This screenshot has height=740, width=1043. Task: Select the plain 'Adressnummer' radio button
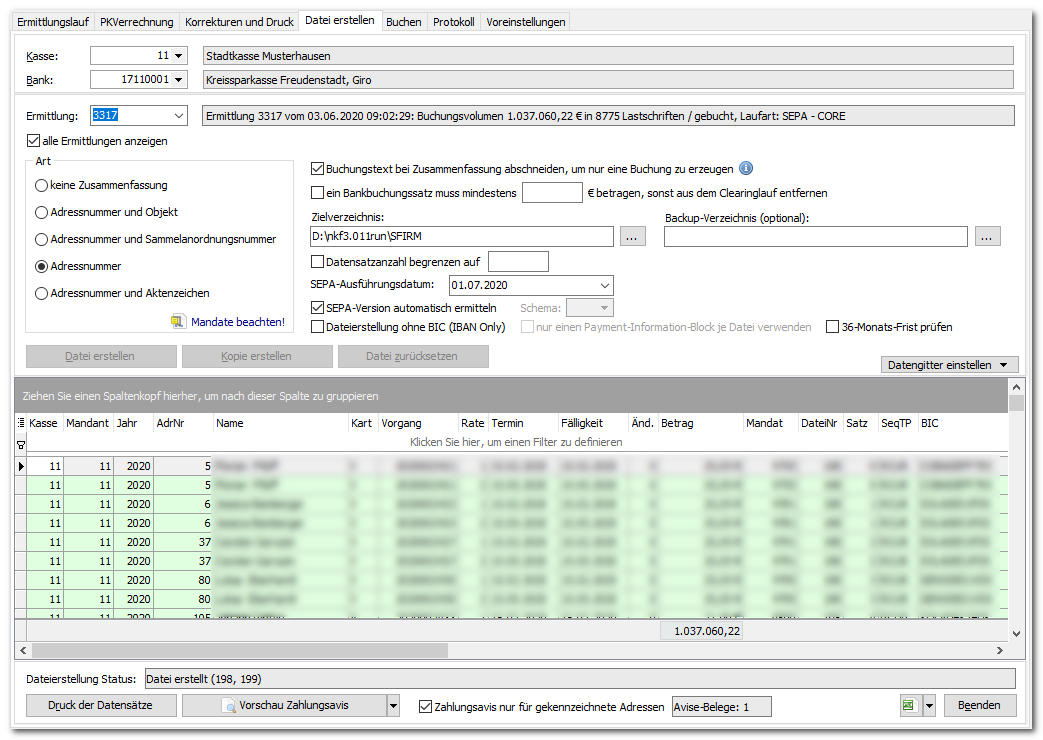pyautogui.click(x=41, y=266)
